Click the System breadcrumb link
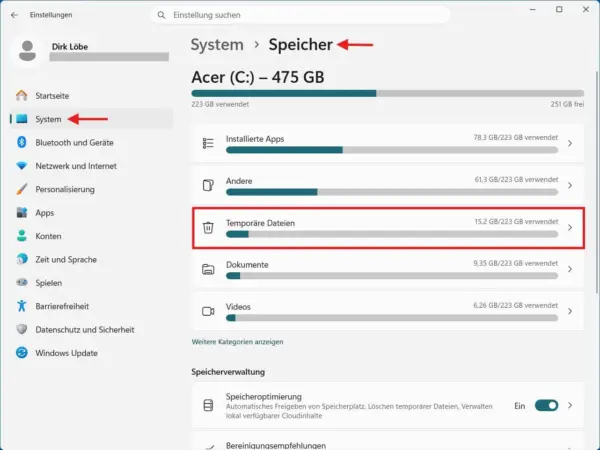Image resolution: width=600 pixels, height=450 pixels. [x=217, y=45]
